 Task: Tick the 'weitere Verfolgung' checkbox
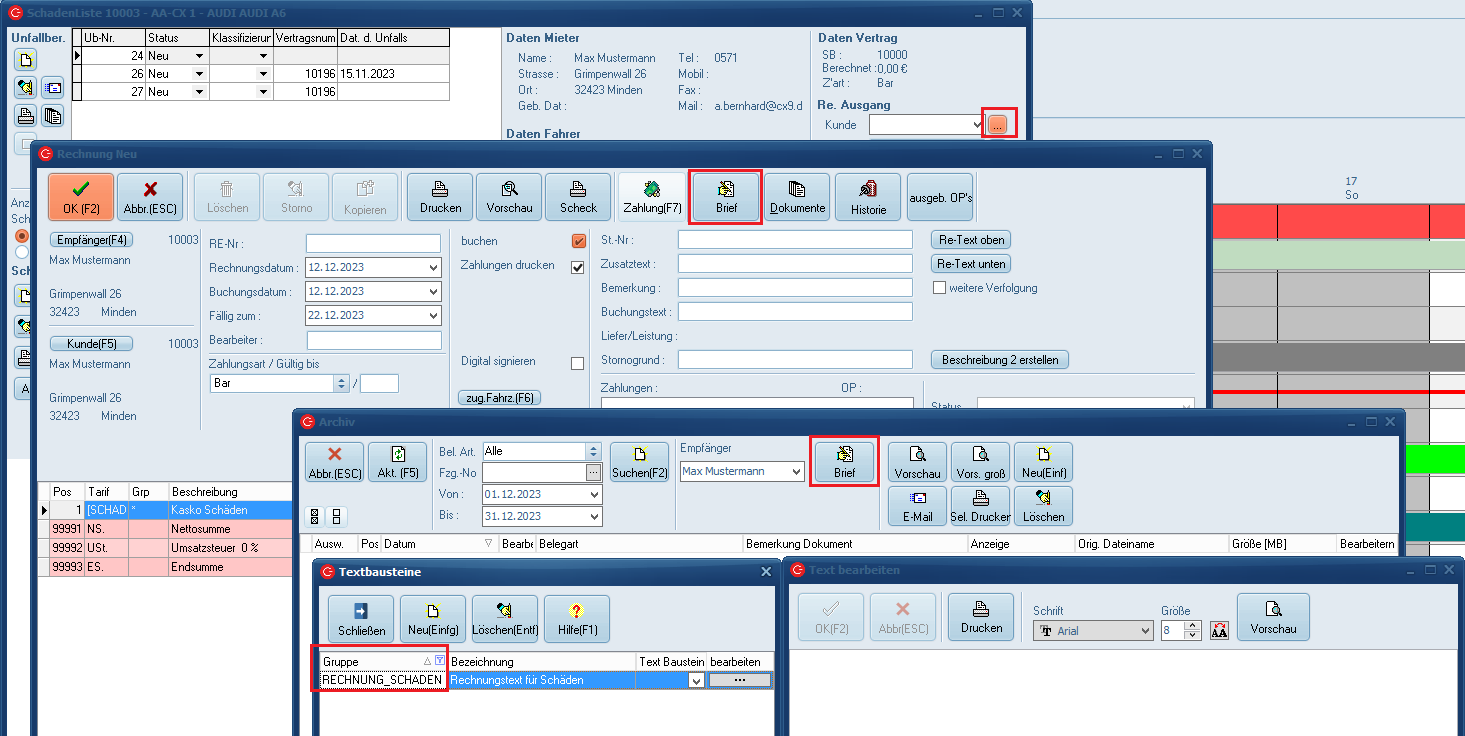coord(939,288)
